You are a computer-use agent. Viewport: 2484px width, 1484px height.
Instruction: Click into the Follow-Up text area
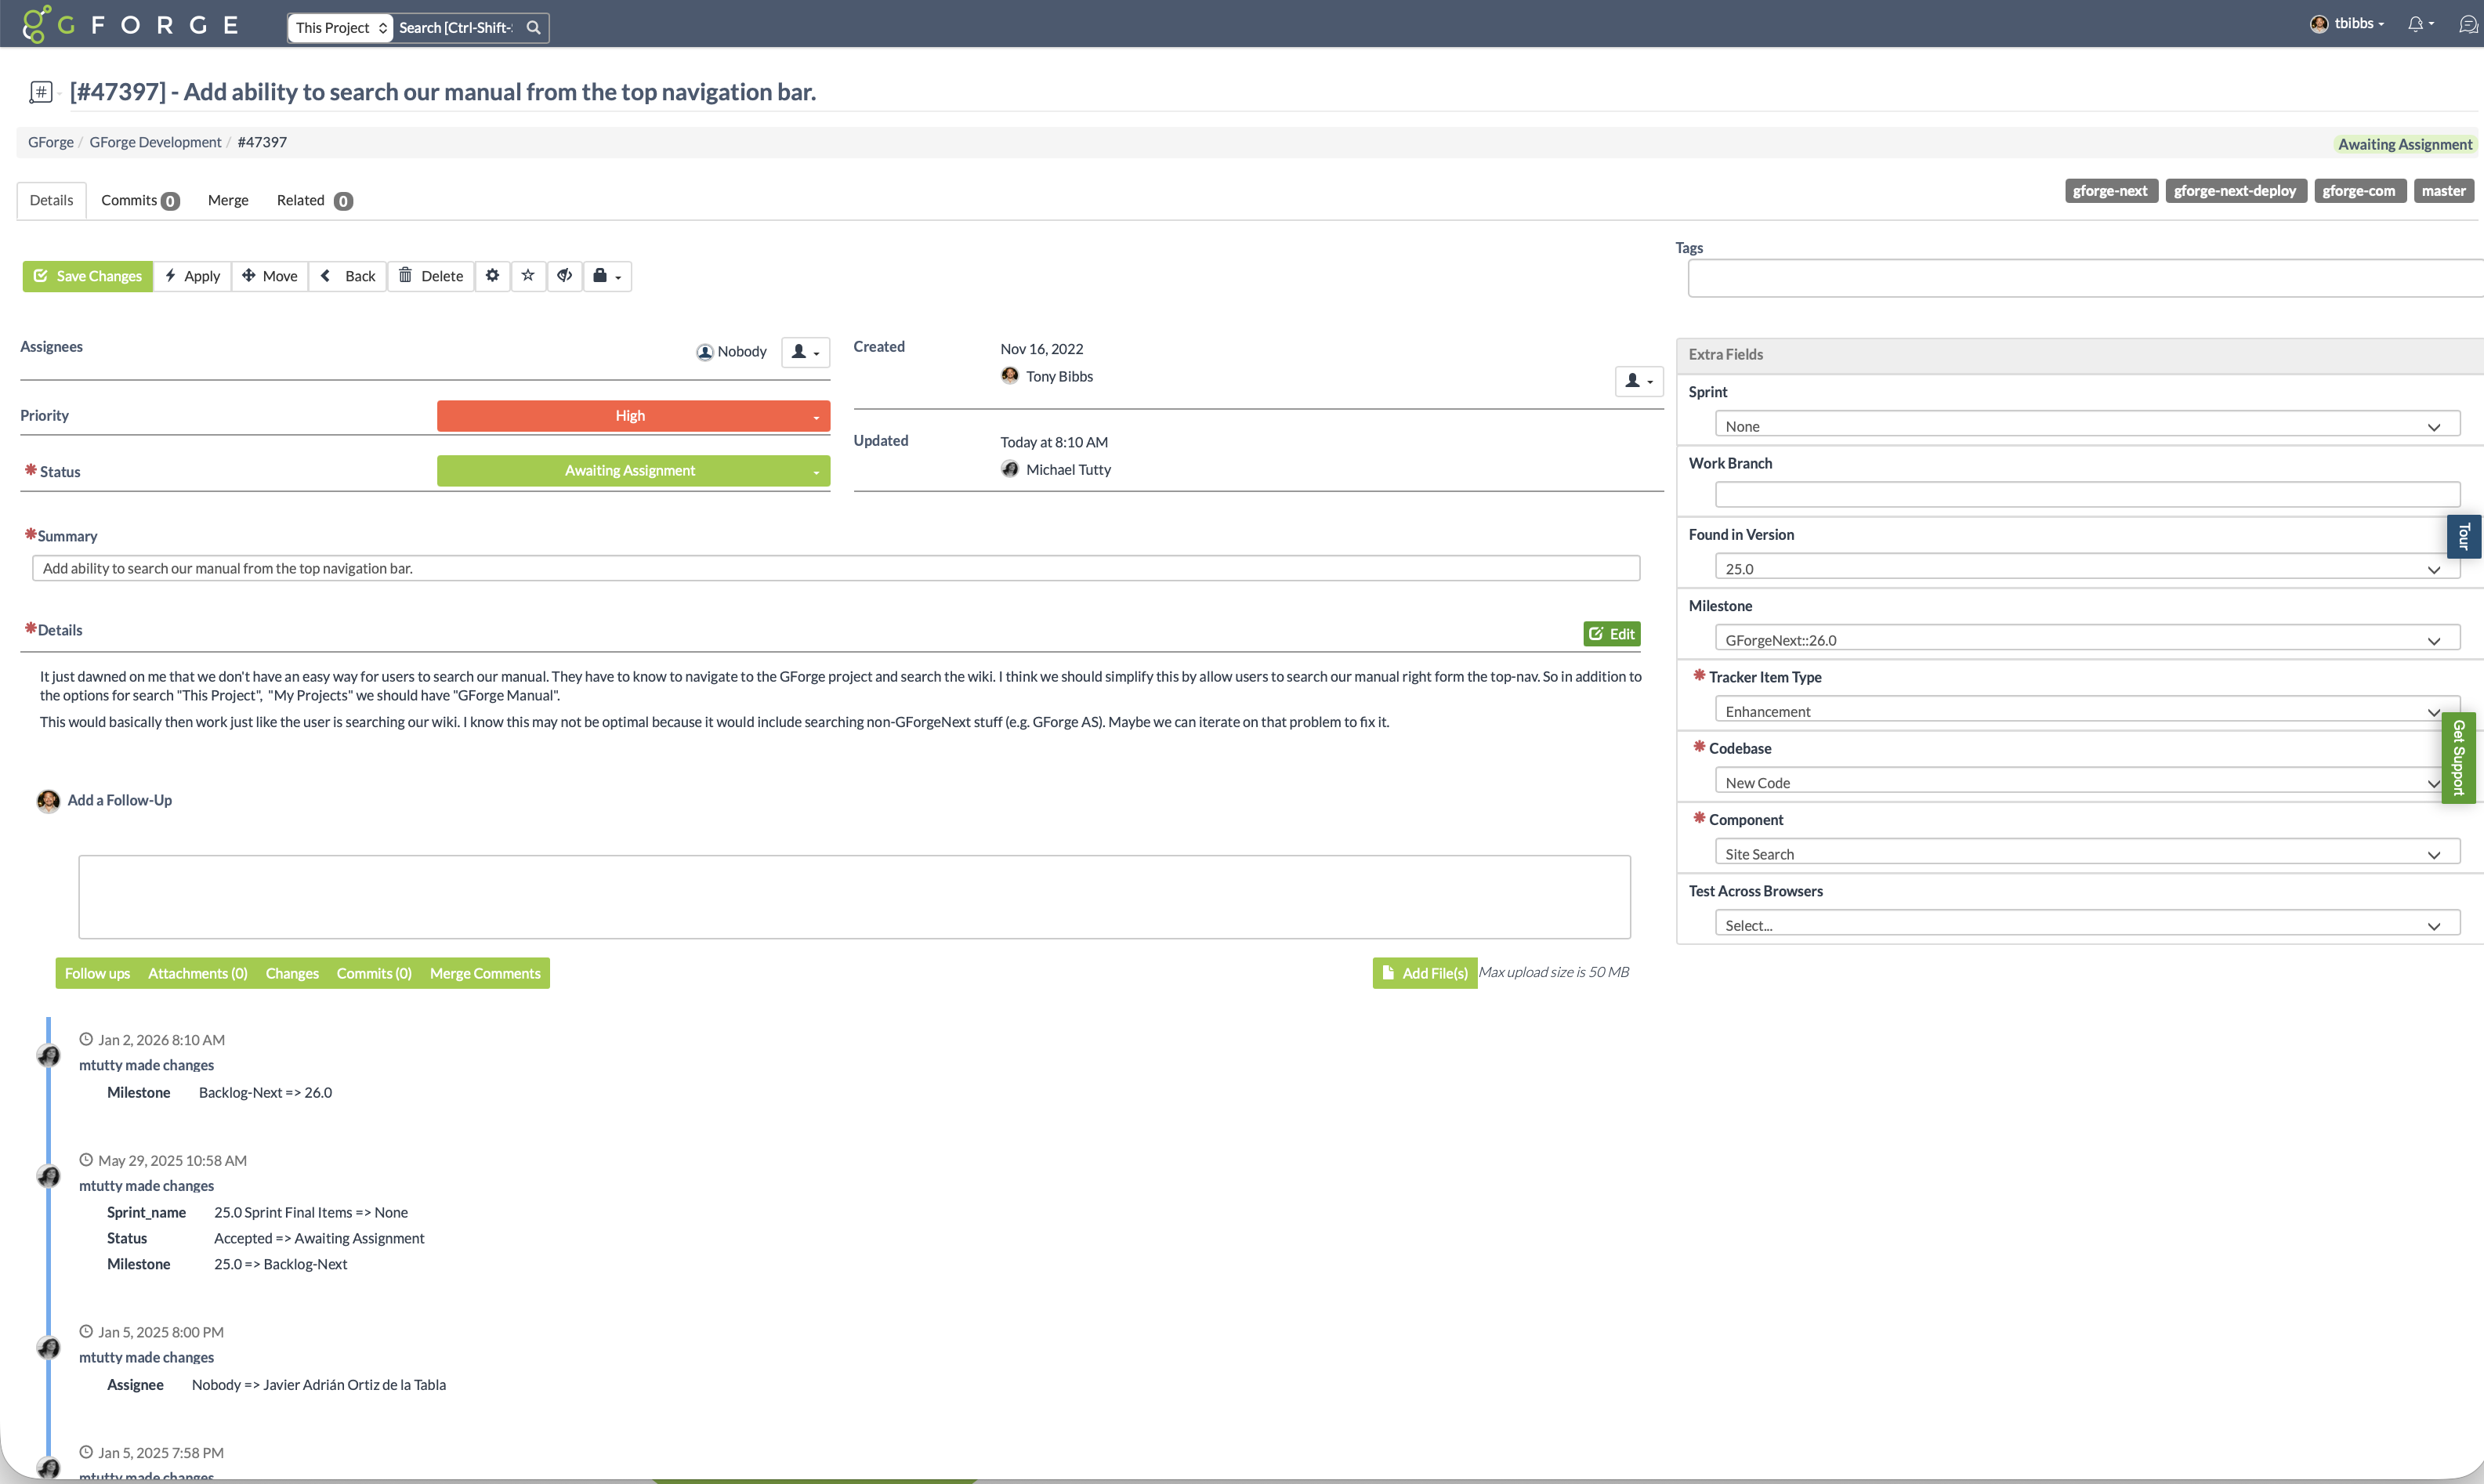854,896
